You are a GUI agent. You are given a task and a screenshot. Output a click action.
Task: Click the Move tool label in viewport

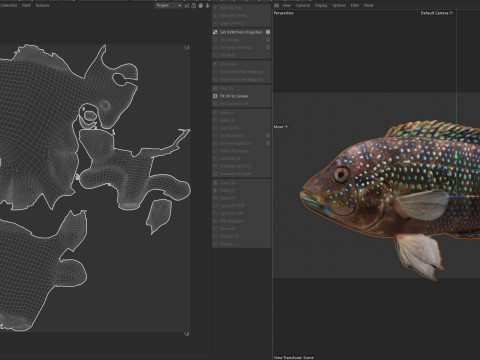[281, 127]
